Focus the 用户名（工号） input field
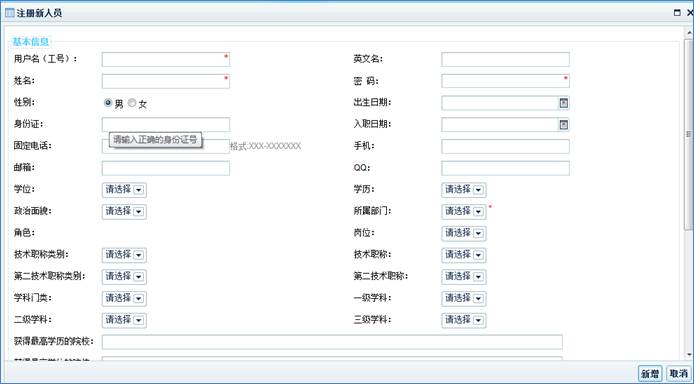 (166, 59)
